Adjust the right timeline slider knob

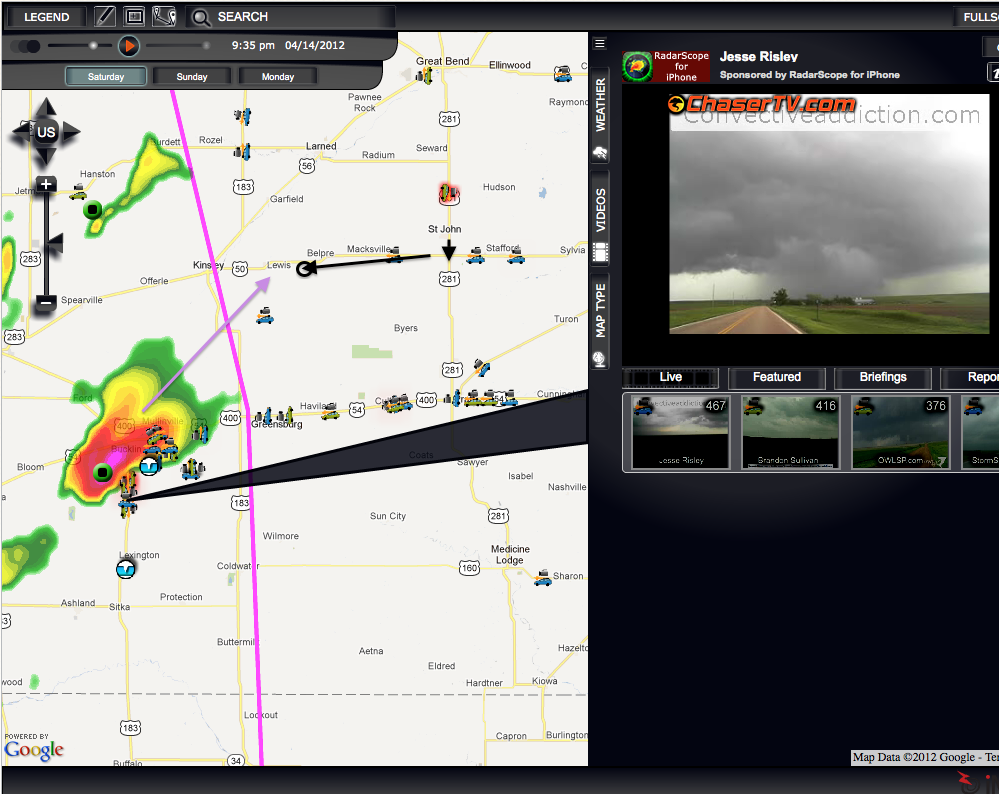pyautogui.click(x=206, y=45)
